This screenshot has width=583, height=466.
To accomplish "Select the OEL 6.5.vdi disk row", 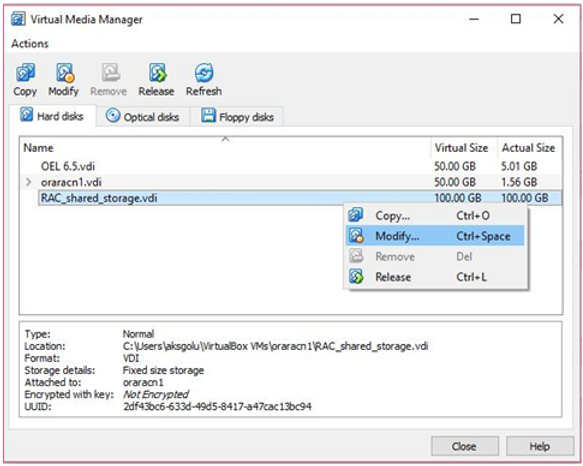I will tap(291, 166).
